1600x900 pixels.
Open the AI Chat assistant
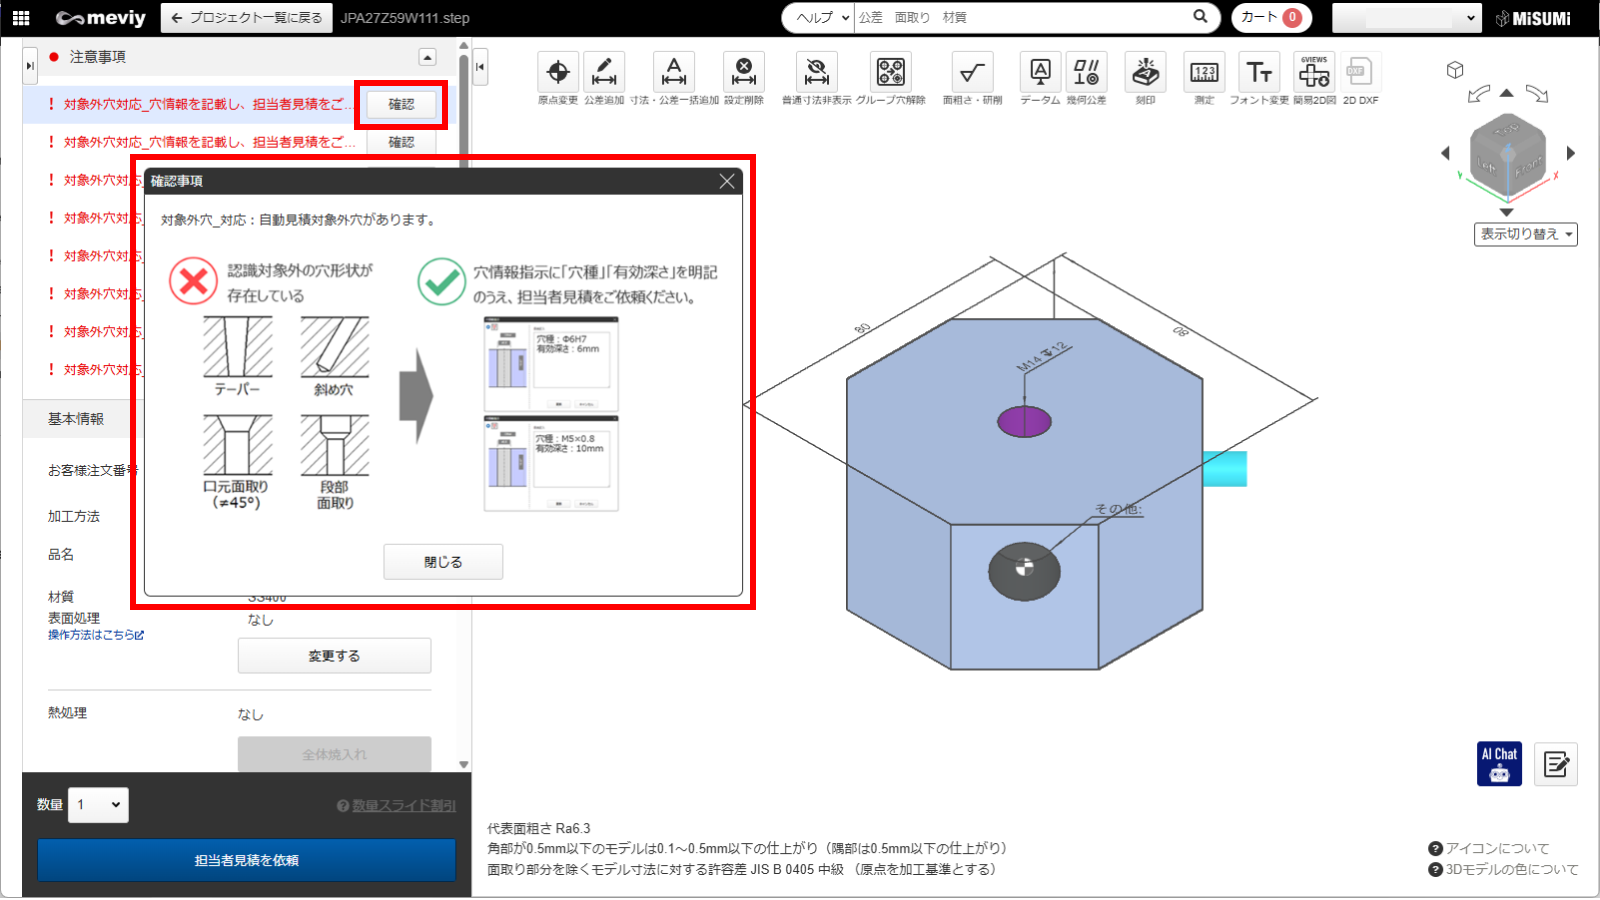coord(1499,764)
